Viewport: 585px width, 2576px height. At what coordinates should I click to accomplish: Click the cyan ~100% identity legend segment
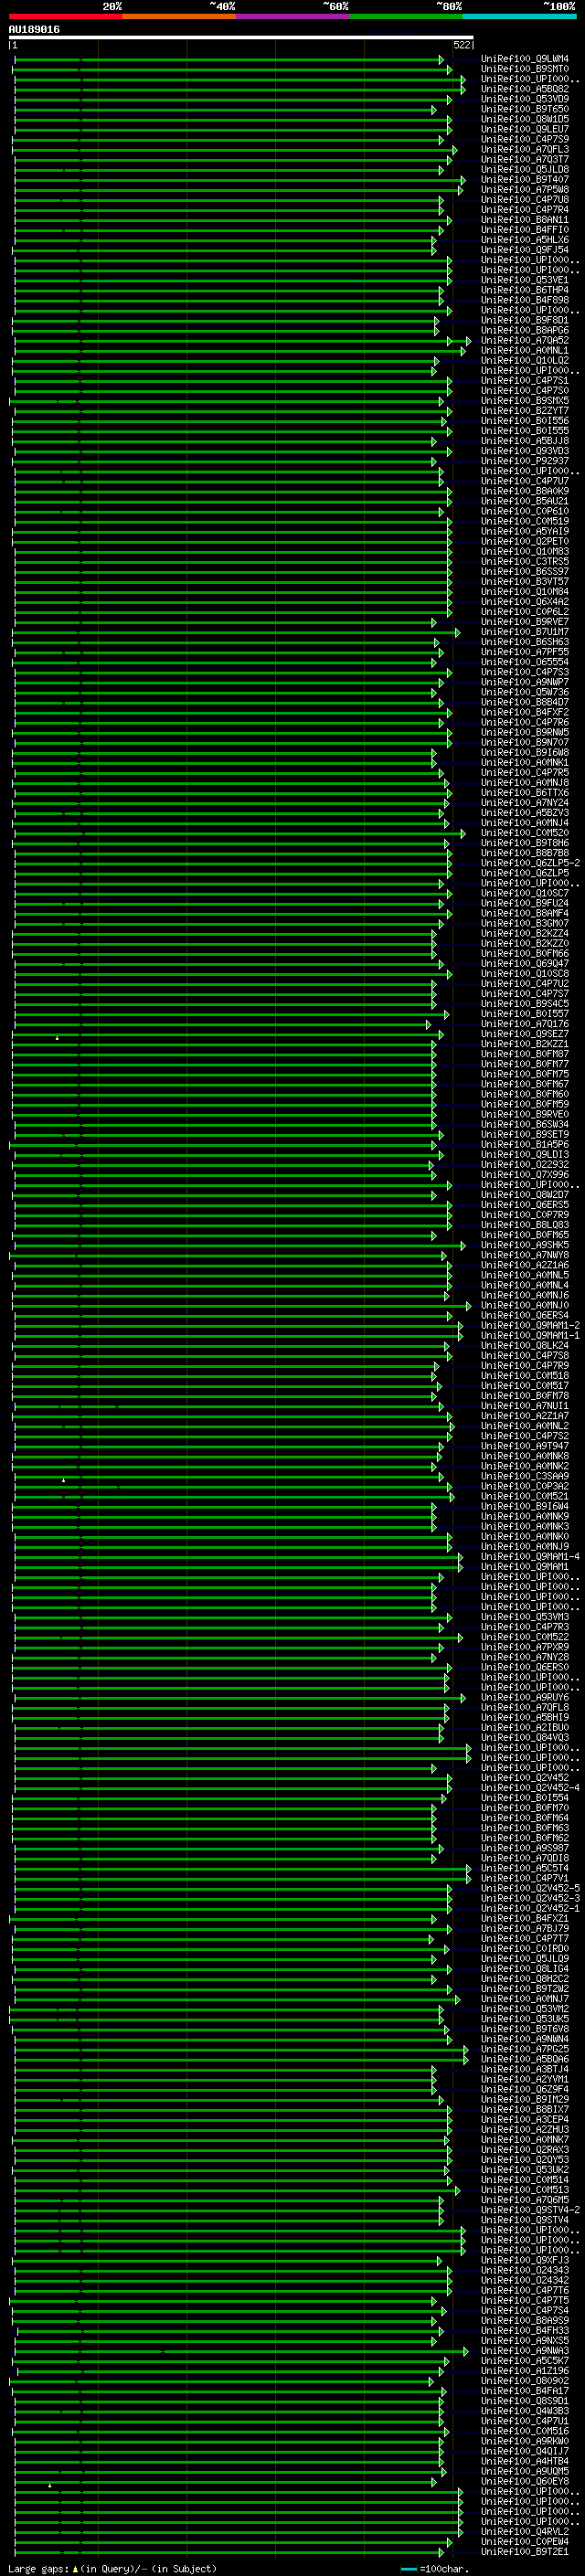coord(520,17)
